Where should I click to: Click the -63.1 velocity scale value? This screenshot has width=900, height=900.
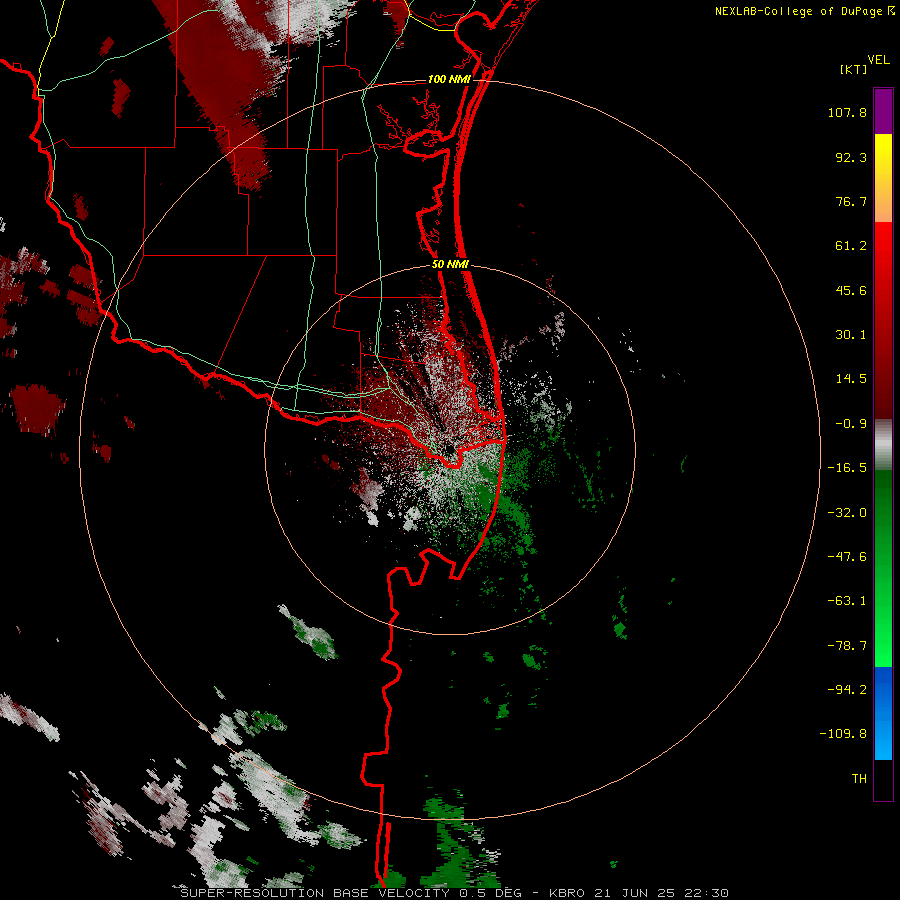(847, 601)
